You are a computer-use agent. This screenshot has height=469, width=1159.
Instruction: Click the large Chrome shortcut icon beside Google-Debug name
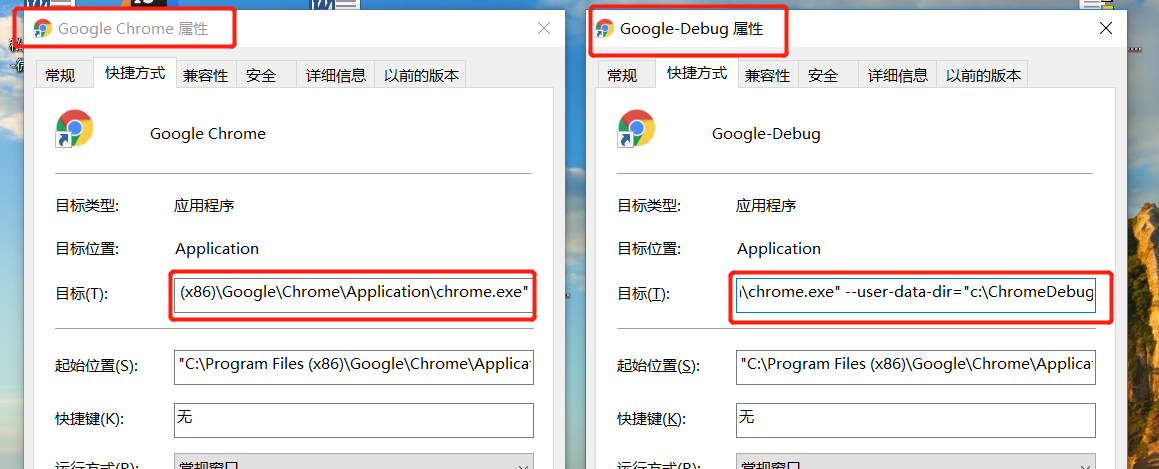click(x=636, y=129)
